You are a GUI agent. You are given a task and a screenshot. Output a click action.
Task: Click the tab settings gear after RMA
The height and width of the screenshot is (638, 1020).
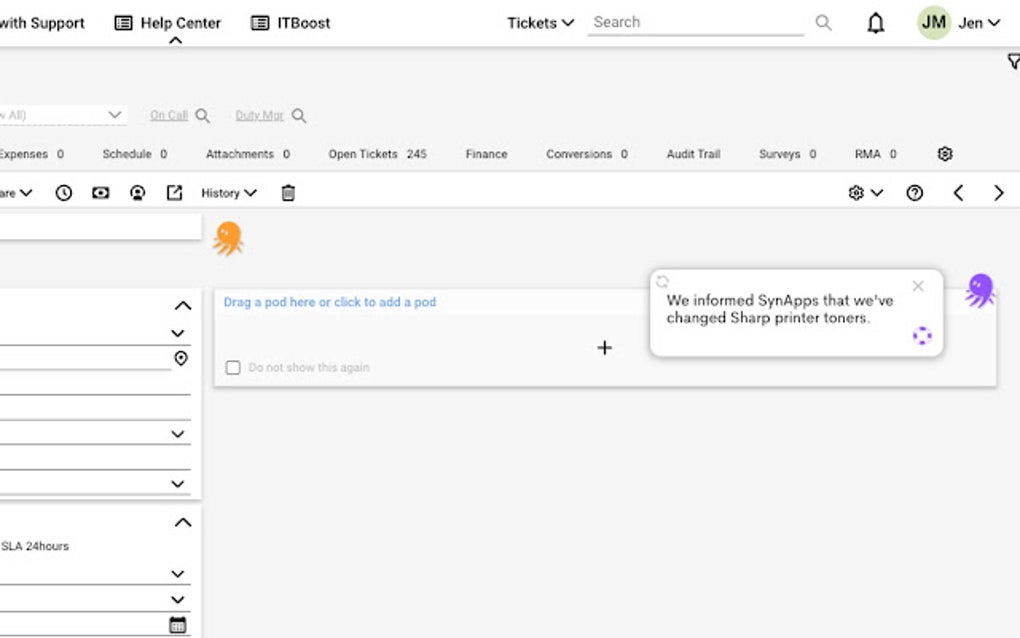tap(945, 154)
